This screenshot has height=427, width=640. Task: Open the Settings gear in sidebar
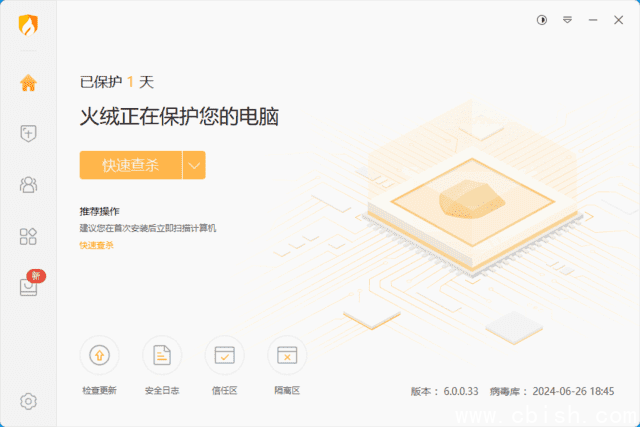tap(28, 401)
